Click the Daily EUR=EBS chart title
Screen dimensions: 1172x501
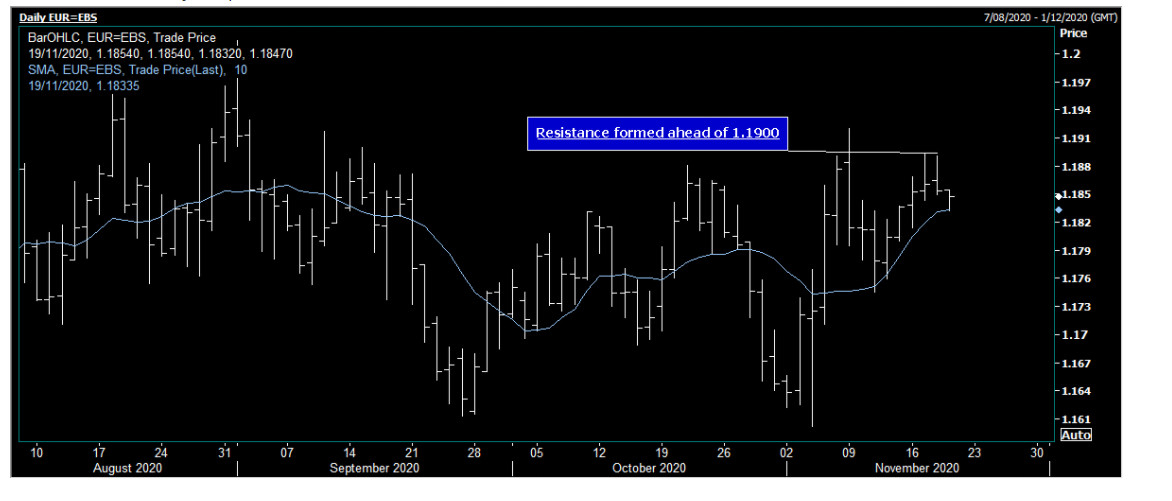click(58, 17)
